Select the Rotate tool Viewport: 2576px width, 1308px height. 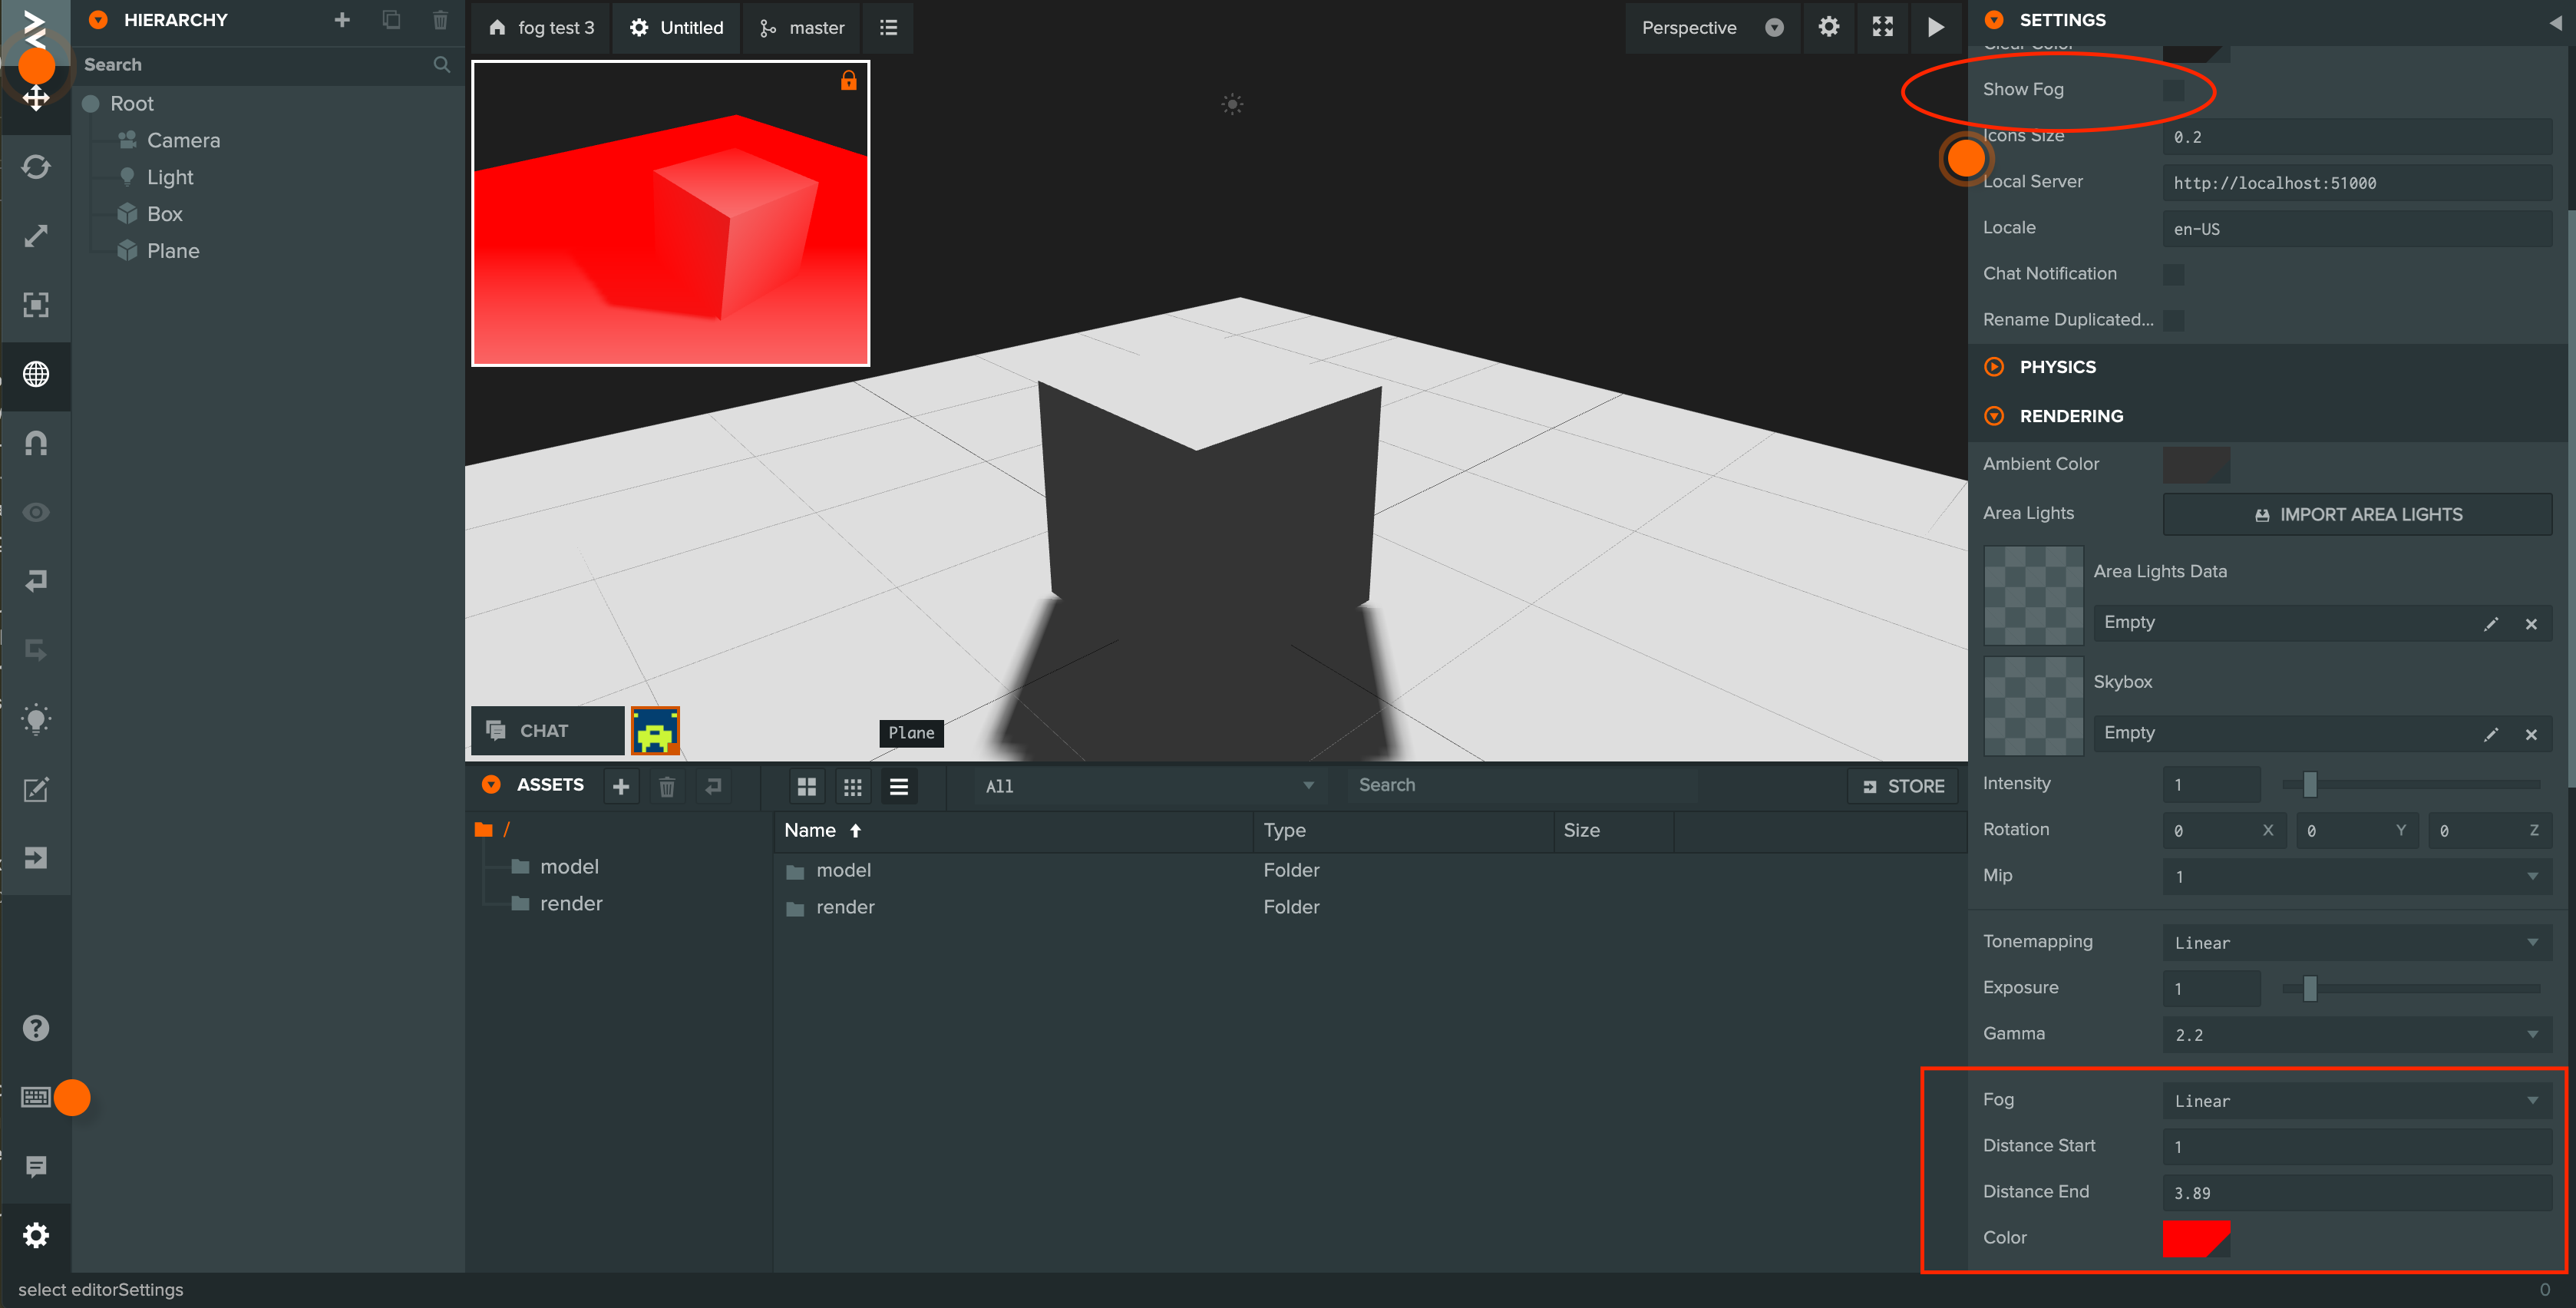coord(36,166)
